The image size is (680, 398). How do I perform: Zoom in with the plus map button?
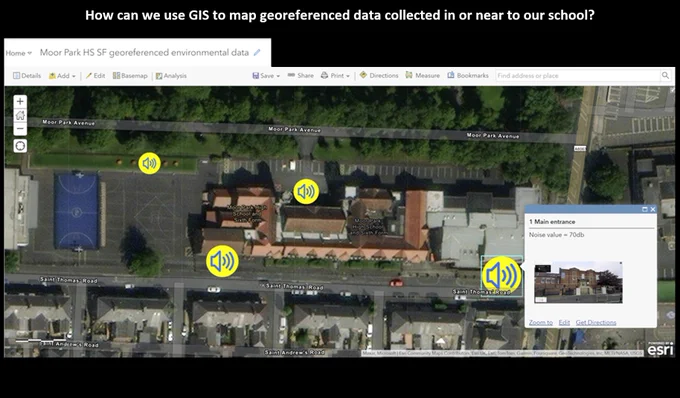pyautogui.click(x=20, y=101)
